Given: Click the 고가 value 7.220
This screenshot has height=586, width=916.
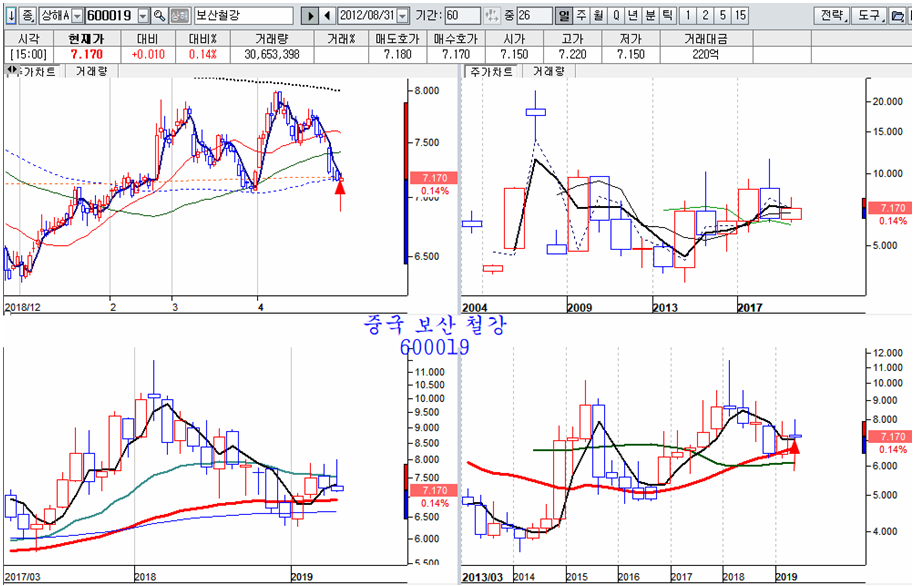Looking at the screenshot, I should pos(572,54).
